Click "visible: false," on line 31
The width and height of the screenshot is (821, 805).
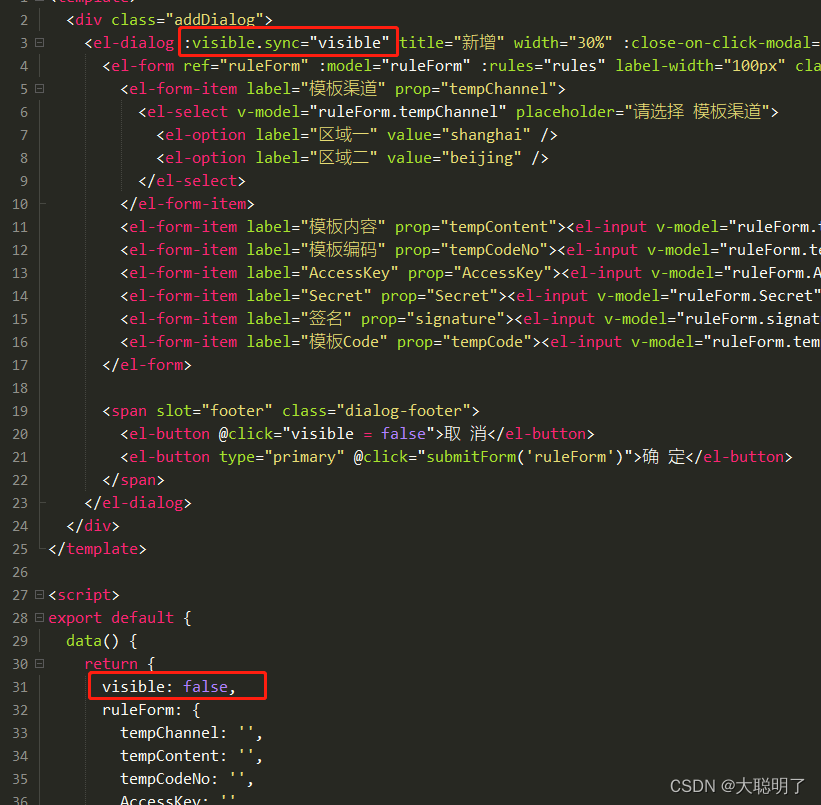coord(169,687)
